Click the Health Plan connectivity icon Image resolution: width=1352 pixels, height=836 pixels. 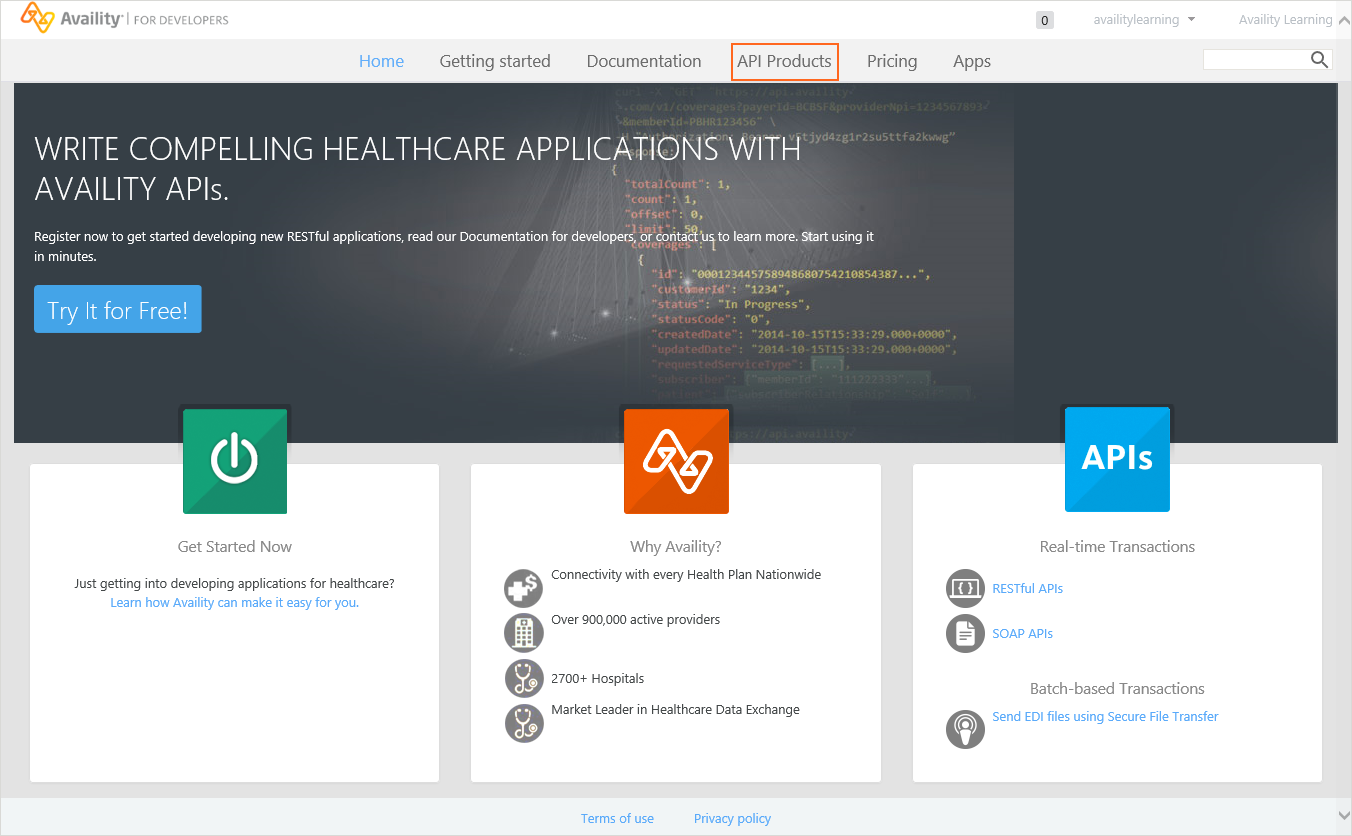click(524, 588)
